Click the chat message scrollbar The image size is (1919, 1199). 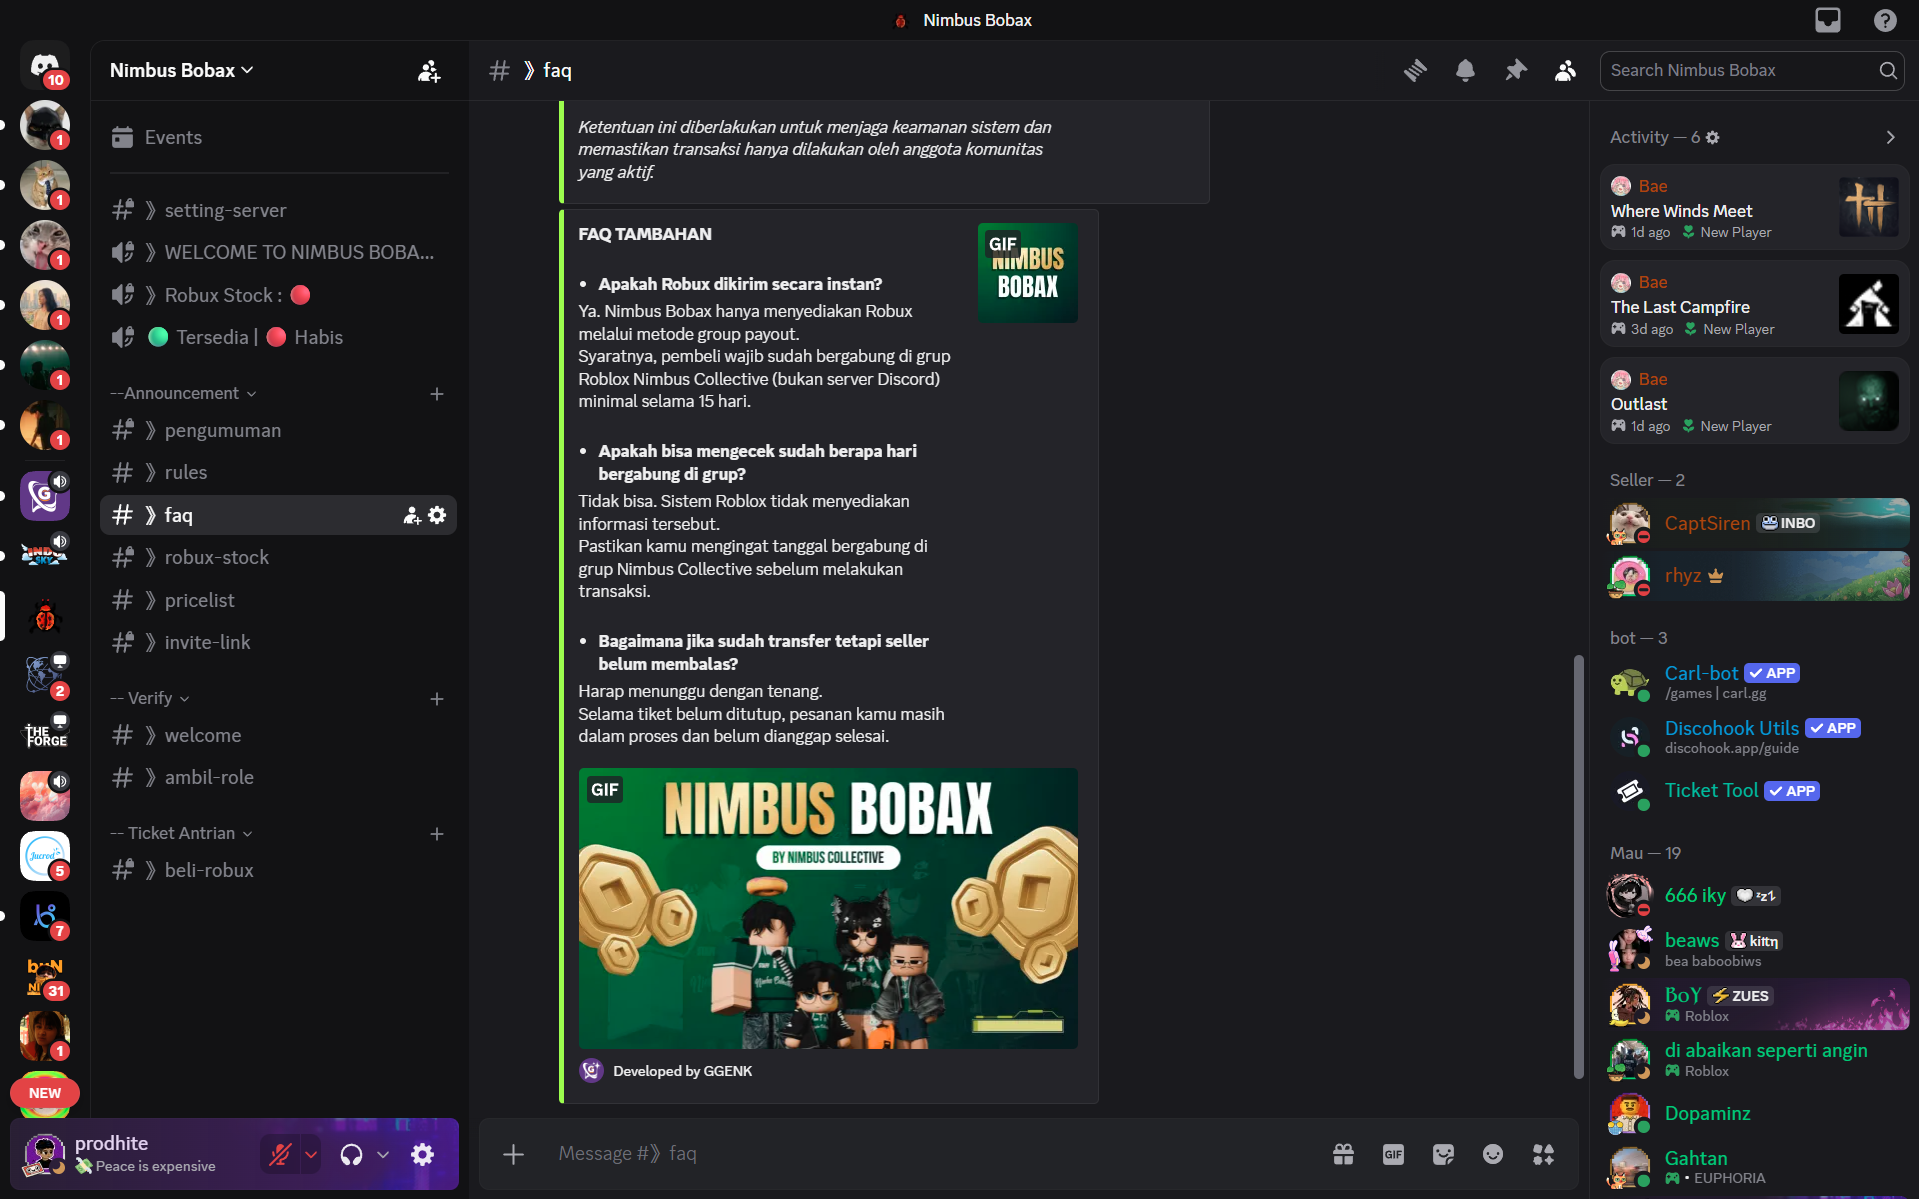(x=1579, y=866)
